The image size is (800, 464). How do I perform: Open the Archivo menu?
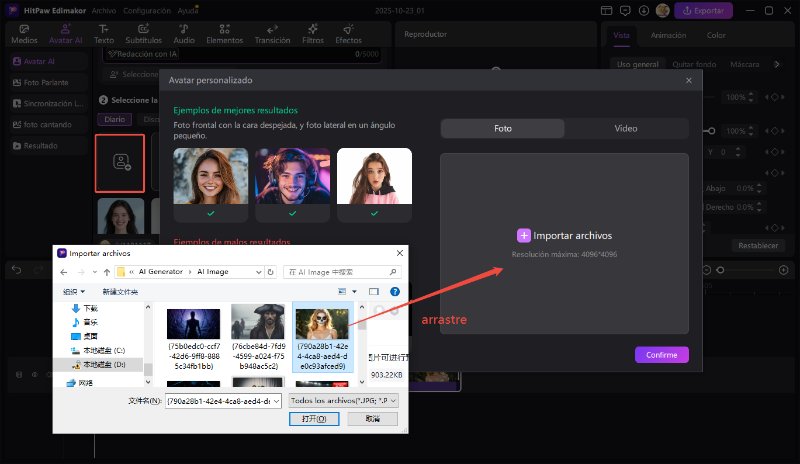click(x=103, y=10)
